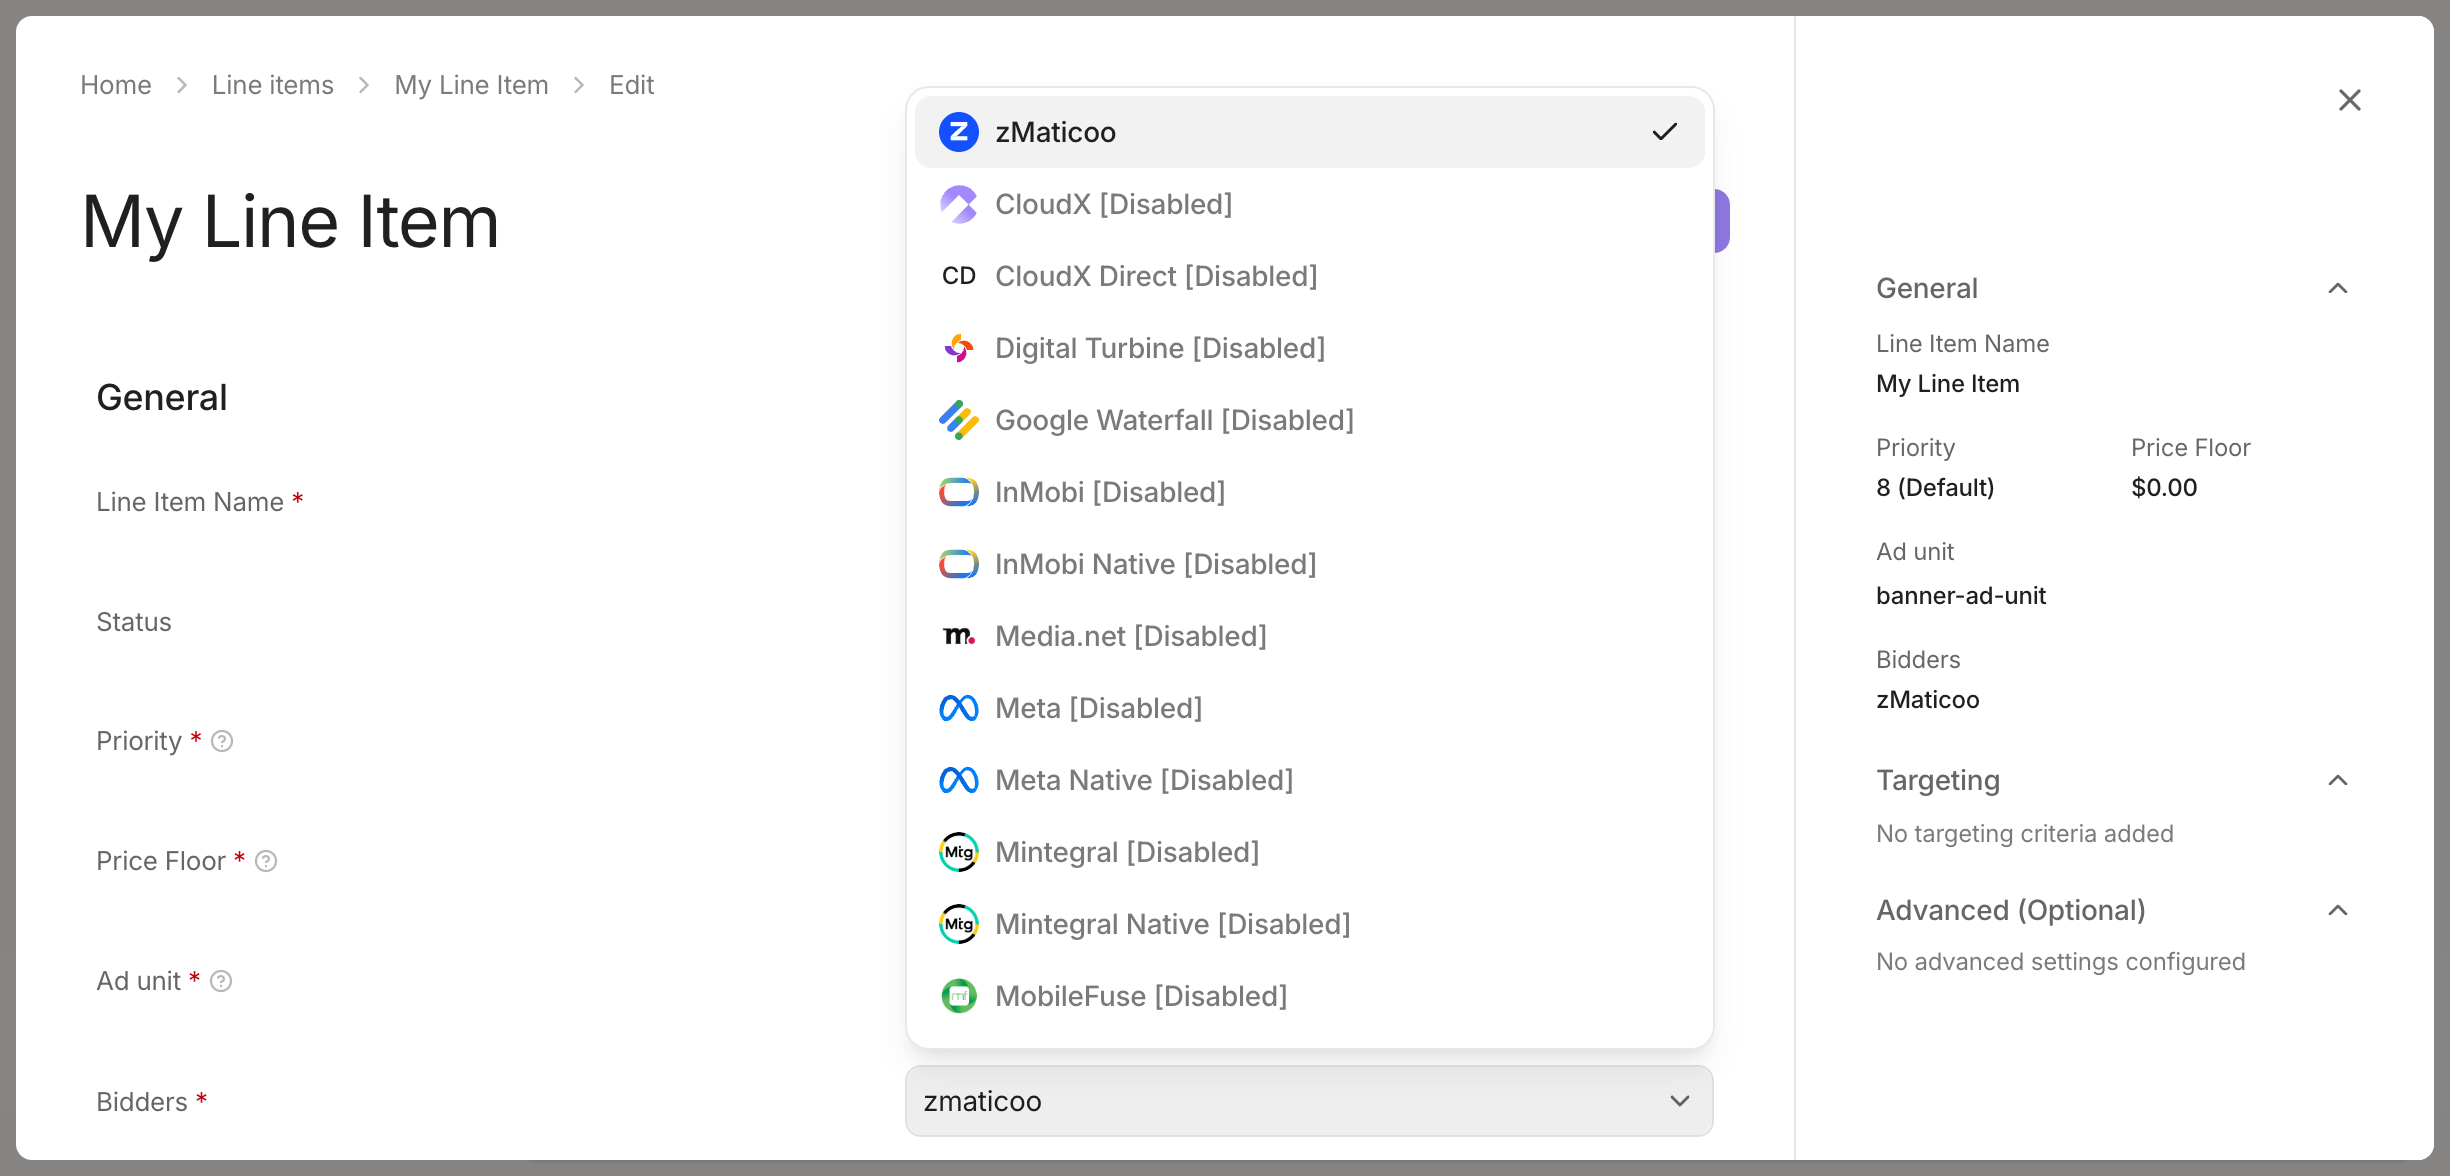The width and height of the screenshot is (2450, 1176).
Task: Choose CloudX Direct [Disabled] option
Action: (1309, 276)
